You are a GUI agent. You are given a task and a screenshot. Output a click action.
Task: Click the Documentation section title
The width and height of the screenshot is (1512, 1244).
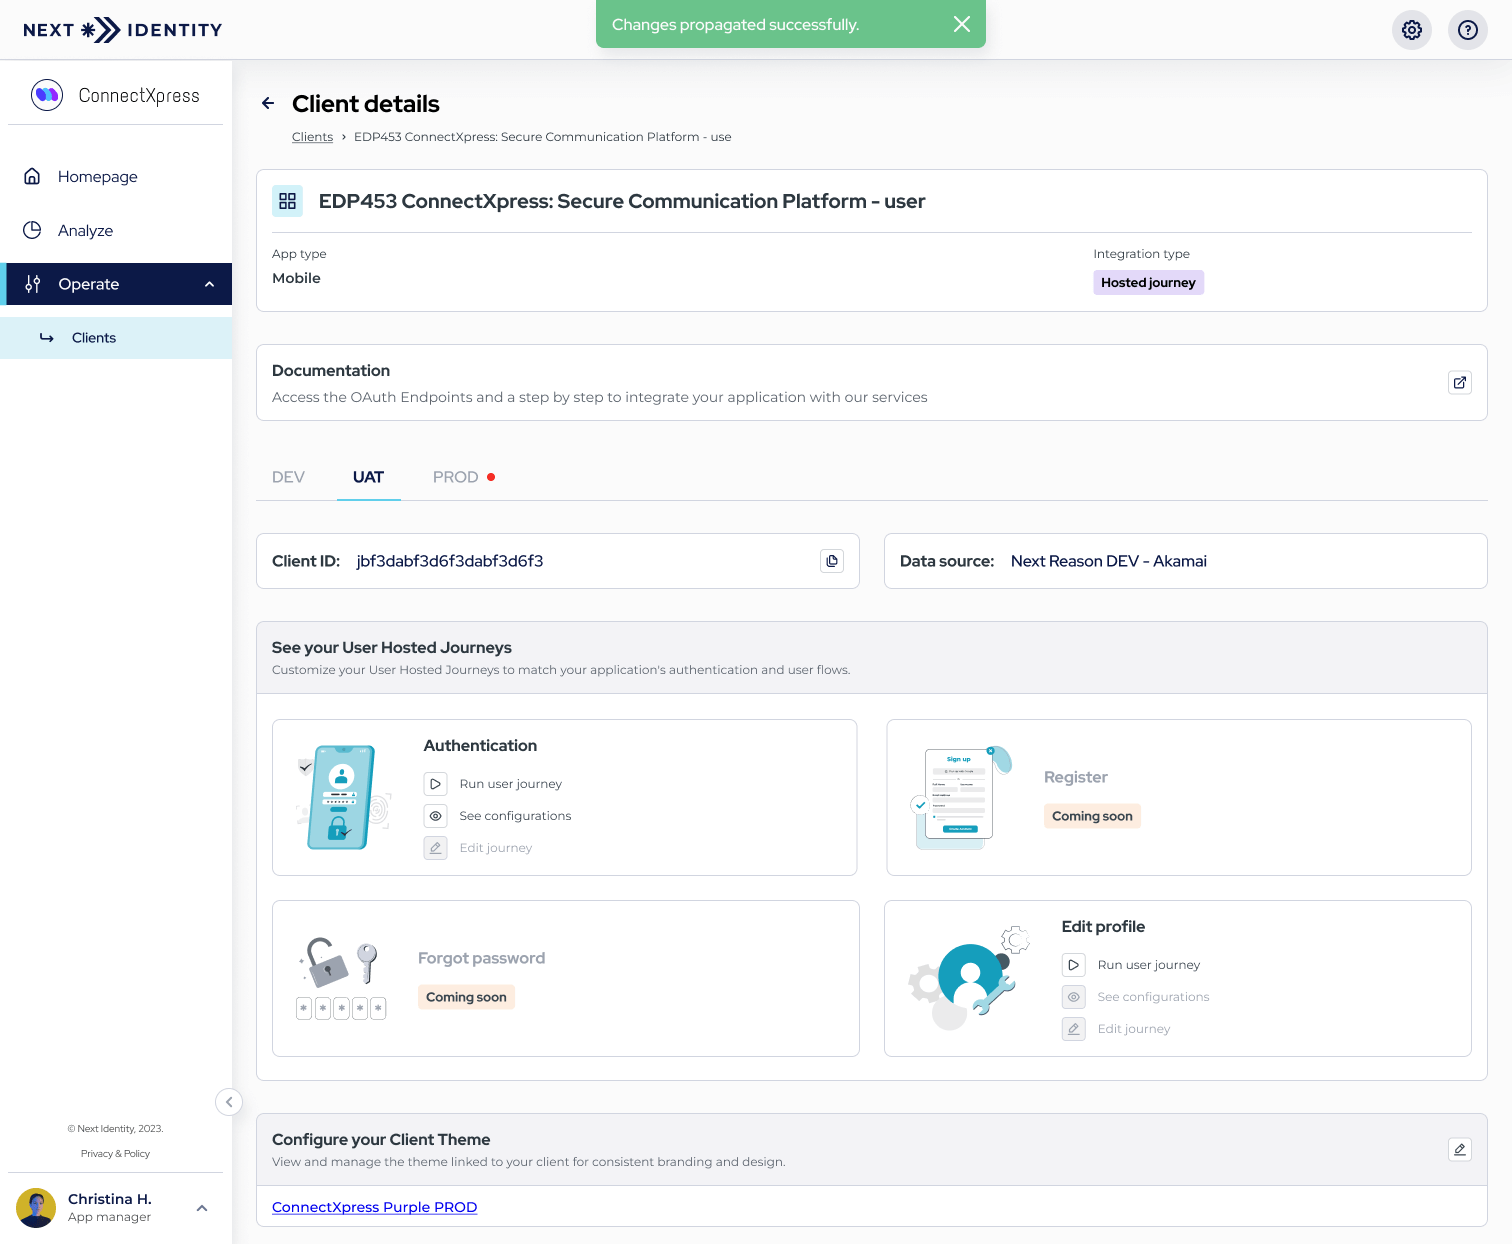pyautogui.click(x=331, y=371)
